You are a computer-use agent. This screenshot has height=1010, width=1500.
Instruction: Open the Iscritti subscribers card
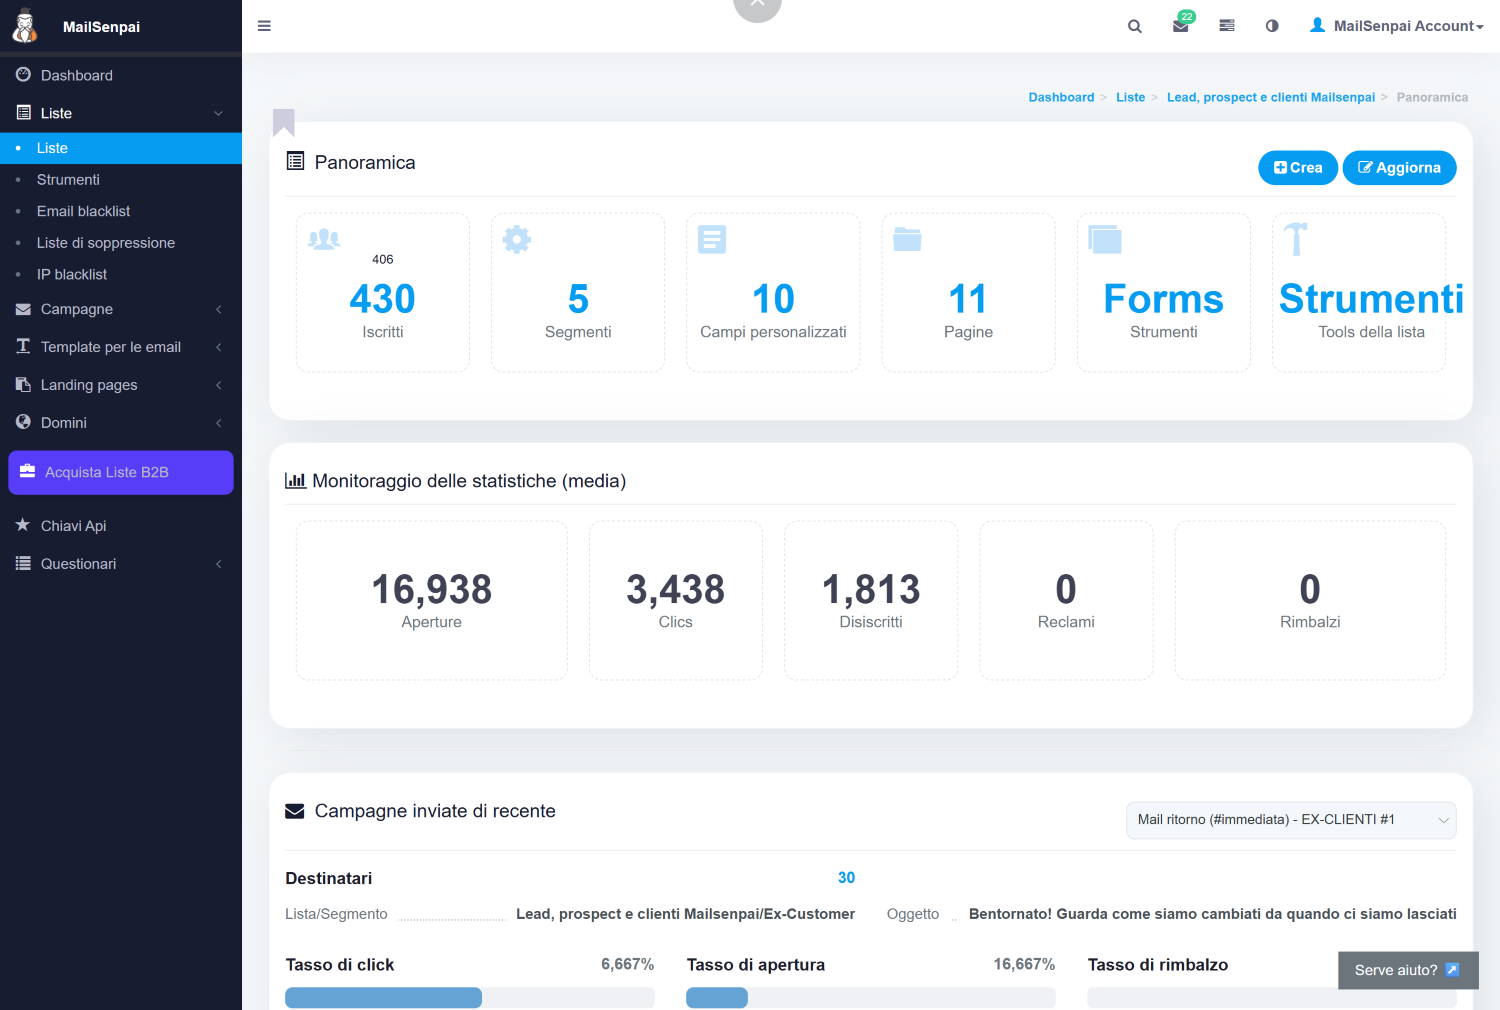383,293
